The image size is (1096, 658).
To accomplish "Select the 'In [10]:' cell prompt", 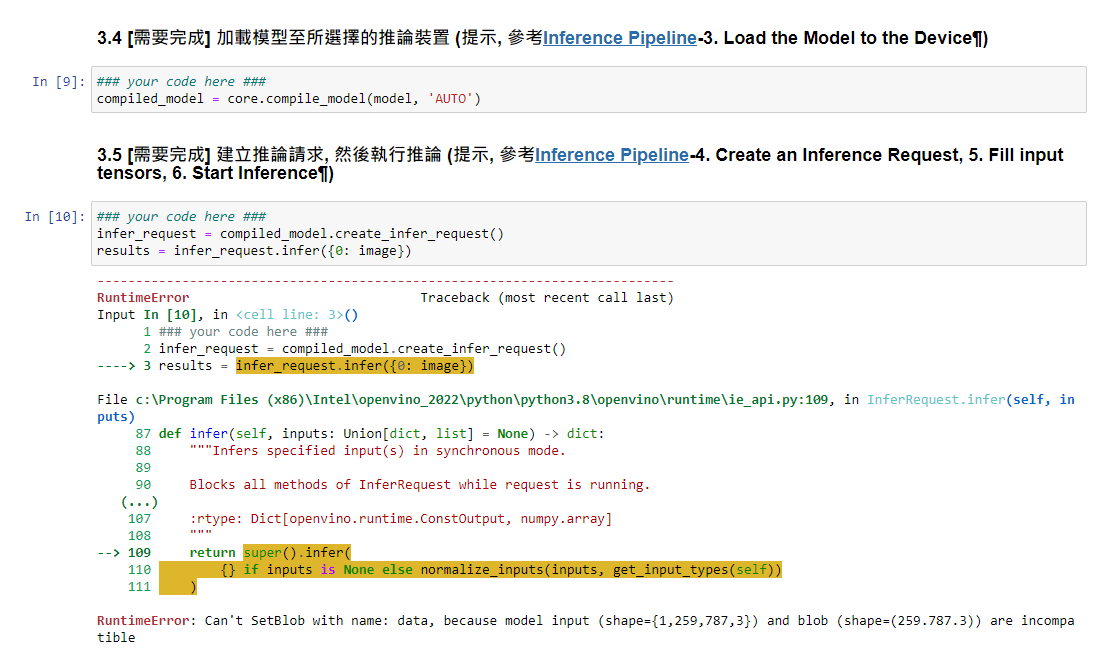I will (x=55, y=217).
